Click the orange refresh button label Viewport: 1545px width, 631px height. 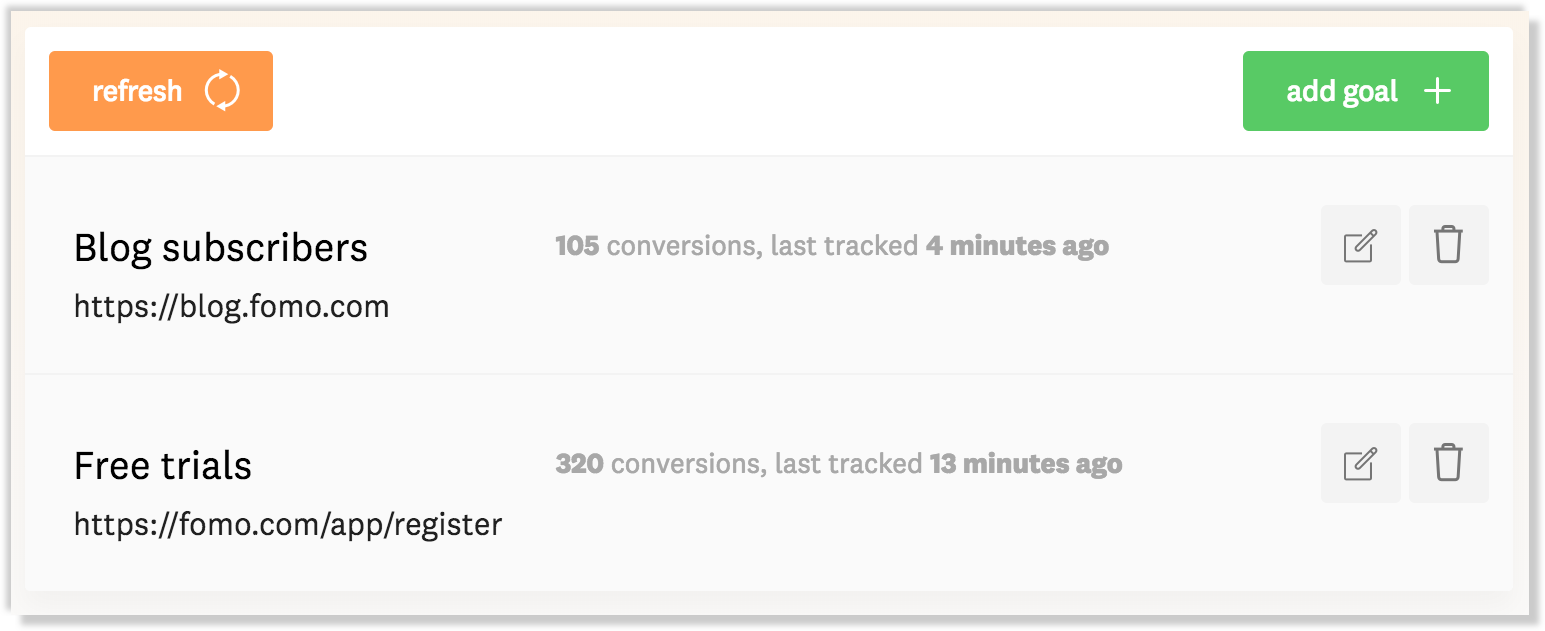point(137,91)
